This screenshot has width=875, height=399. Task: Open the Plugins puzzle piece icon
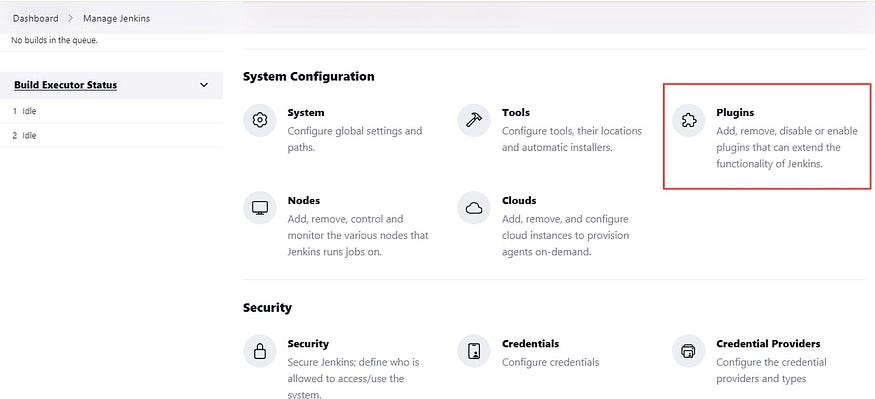(x=689, y=120)
